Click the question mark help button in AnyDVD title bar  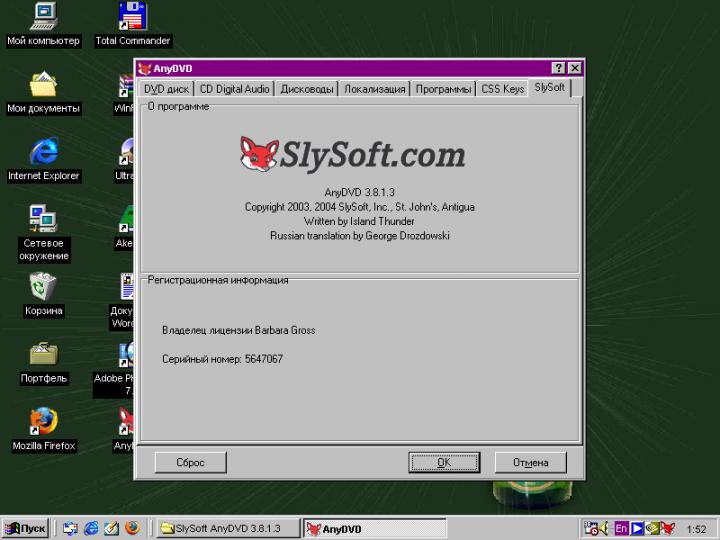pyautogui.click(x=558, y=68)
